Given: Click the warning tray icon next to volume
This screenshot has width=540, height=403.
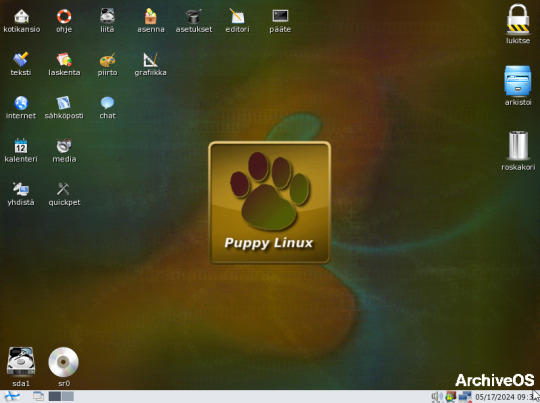Looking at the screenshot, I should (x=450, y=397).
